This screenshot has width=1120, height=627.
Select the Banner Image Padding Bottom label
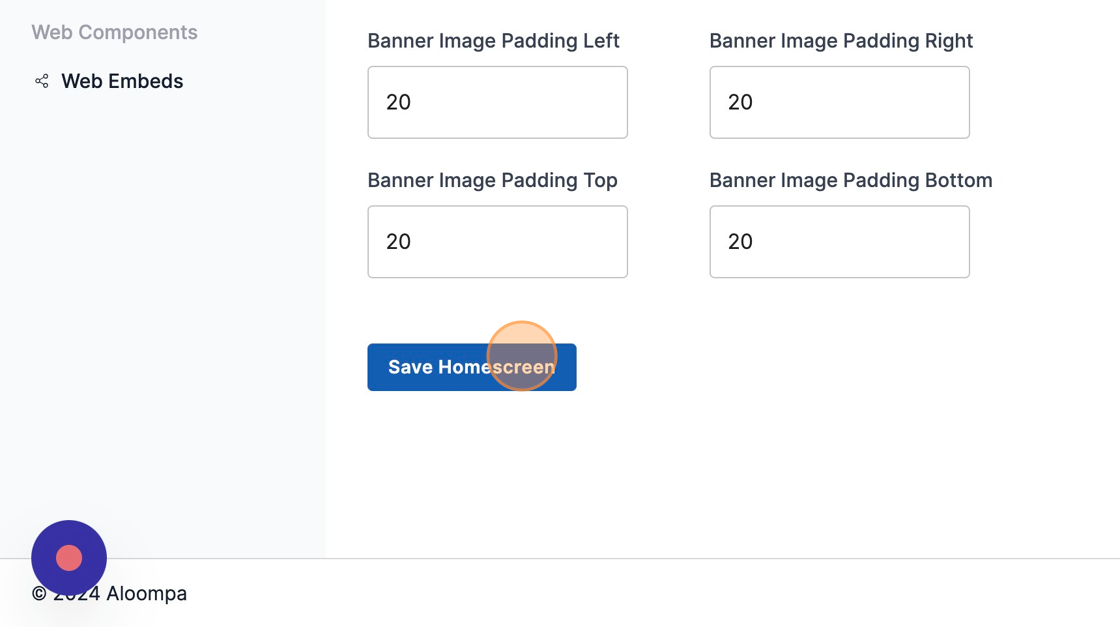tap(850, 180)
